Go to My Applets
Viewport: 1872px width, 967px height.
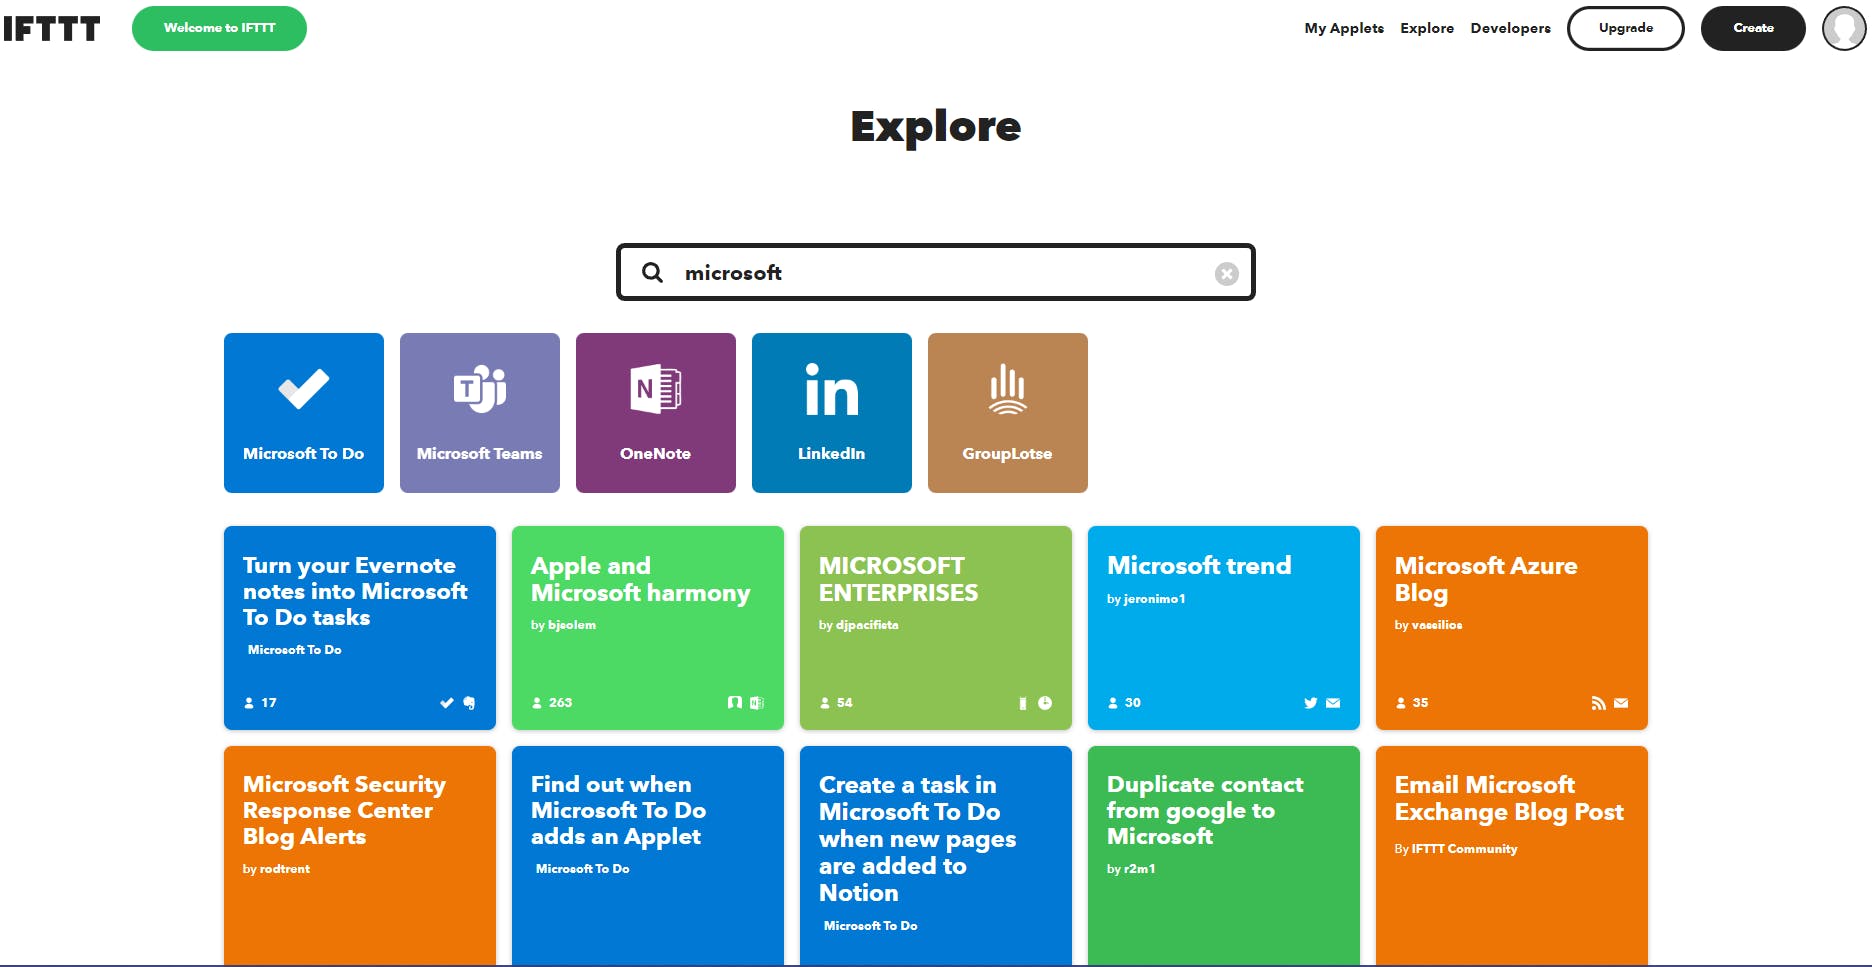[x=1344, y=28]
